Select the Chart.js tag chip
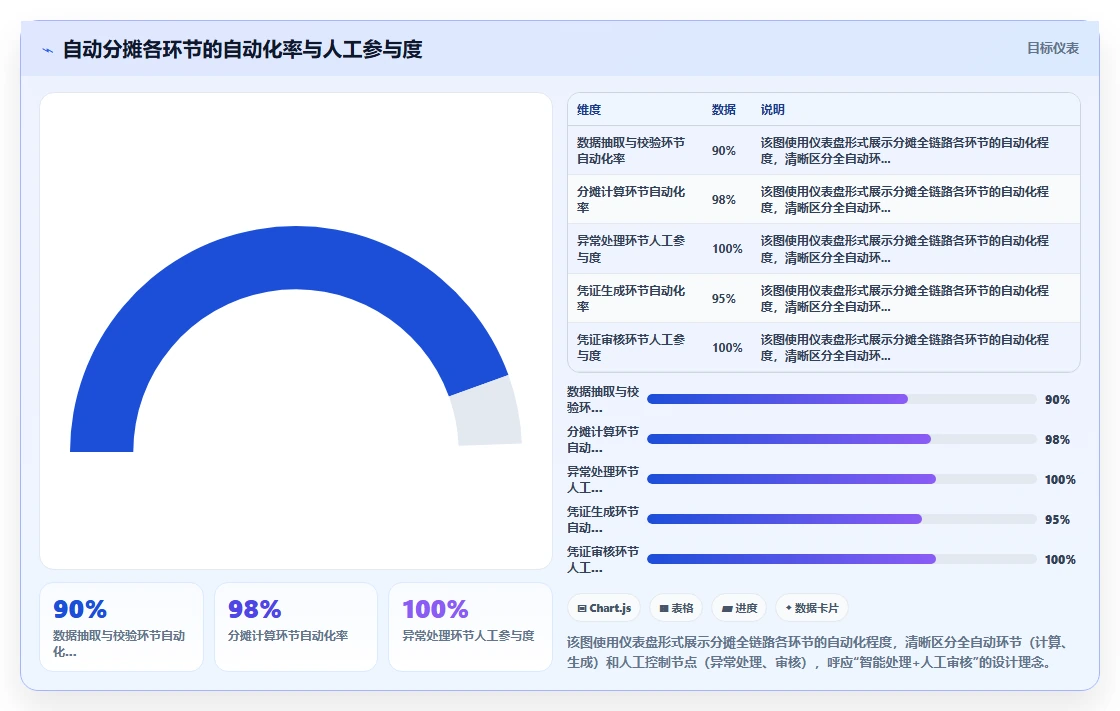This screenshot has height=711, width=1120. click(604, 608)
